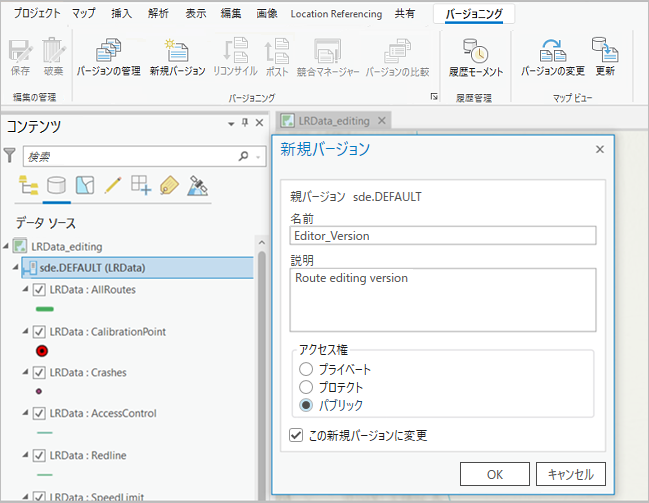Collapse the LRData_editing map node

click(x=6, y=246)
